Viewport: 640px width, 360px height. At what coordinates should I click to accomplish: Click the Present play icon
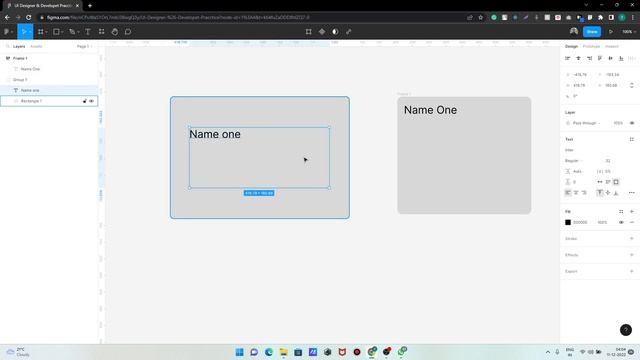click(611, 31)
